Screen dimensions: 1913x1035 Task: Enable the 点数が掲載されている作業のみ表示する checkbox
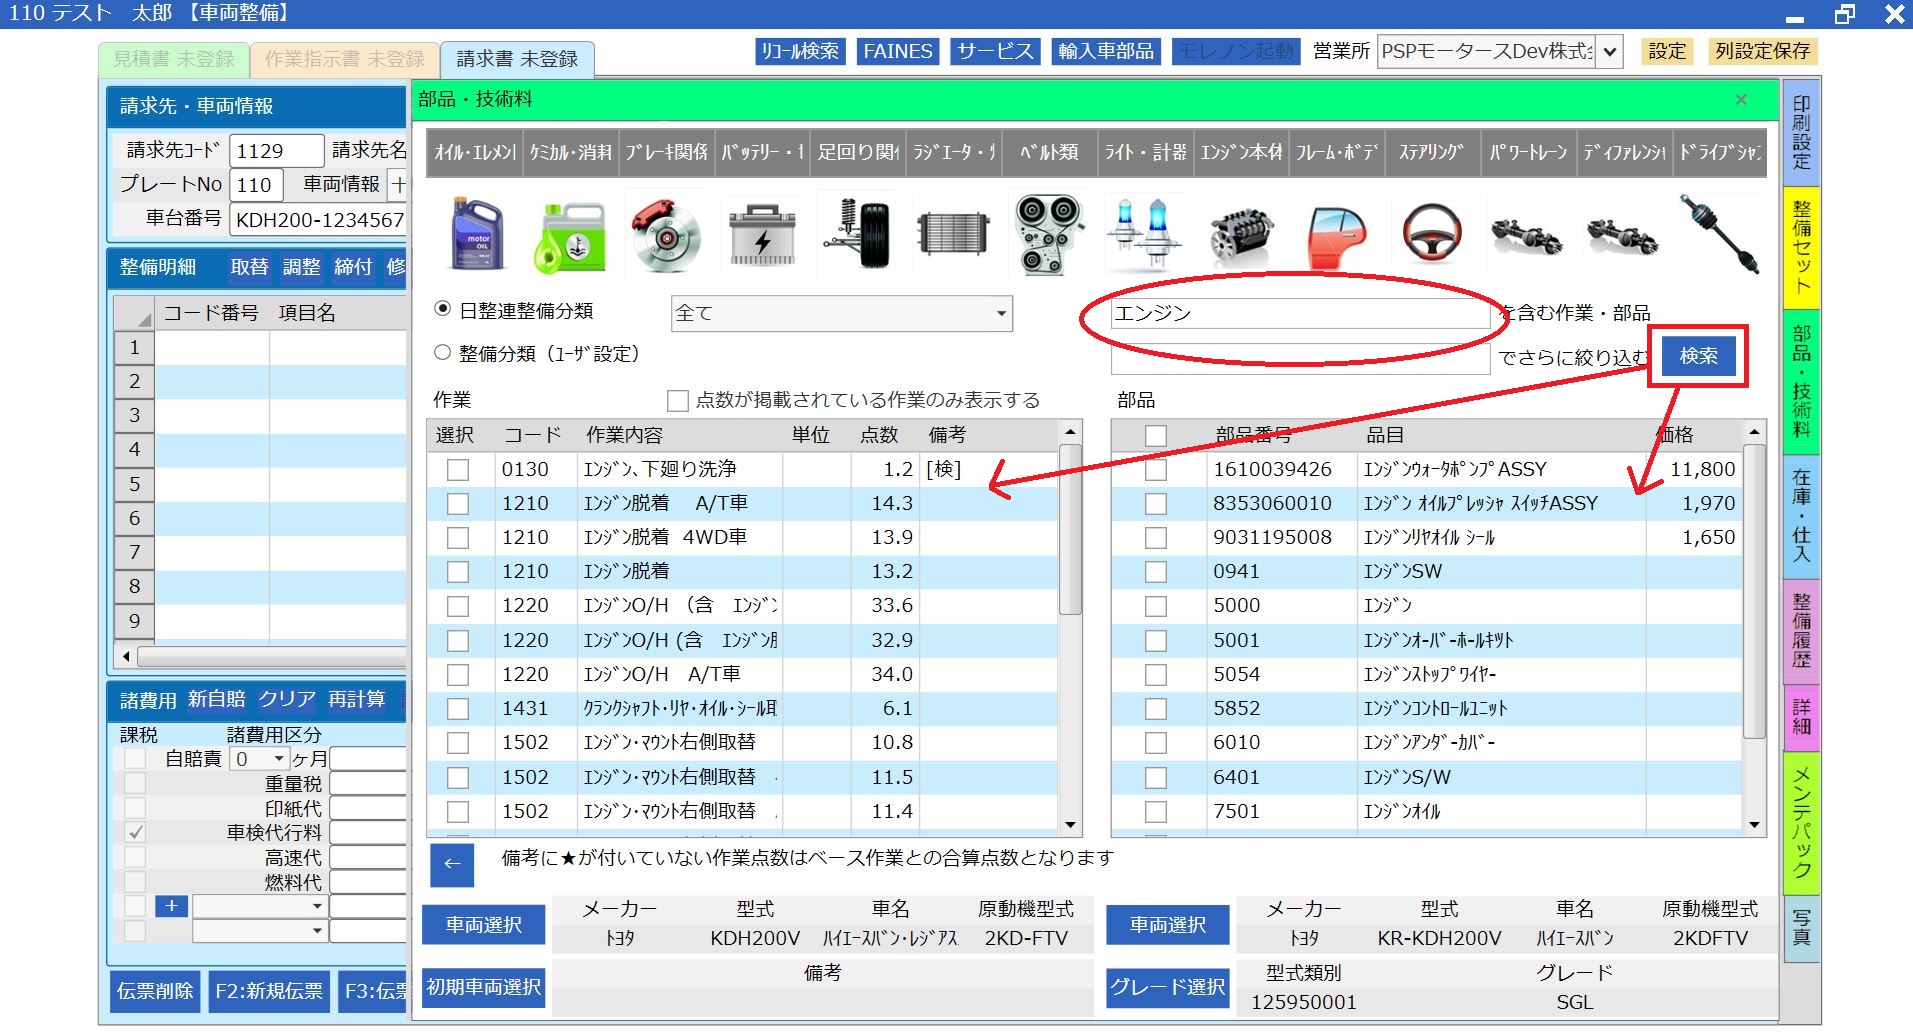[x=678, y=401]
